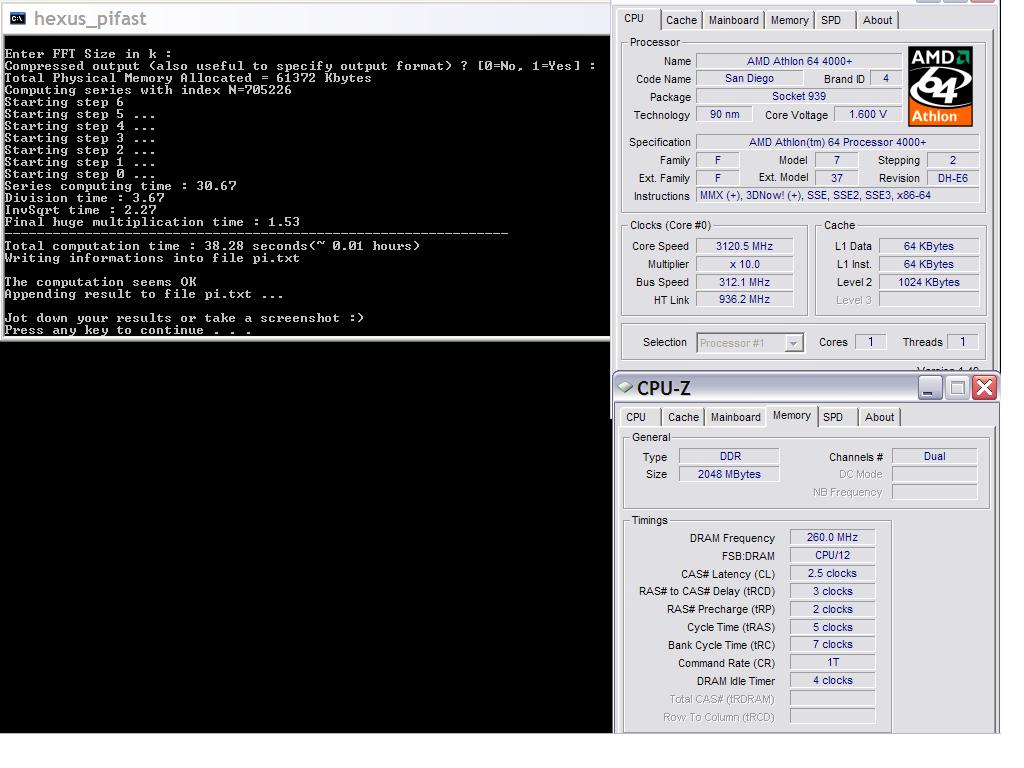This screenshot has width=1024, height=768.
Task: Click the DRAM Idle Timer value '4 clocks'
Action: pos(833,680)
